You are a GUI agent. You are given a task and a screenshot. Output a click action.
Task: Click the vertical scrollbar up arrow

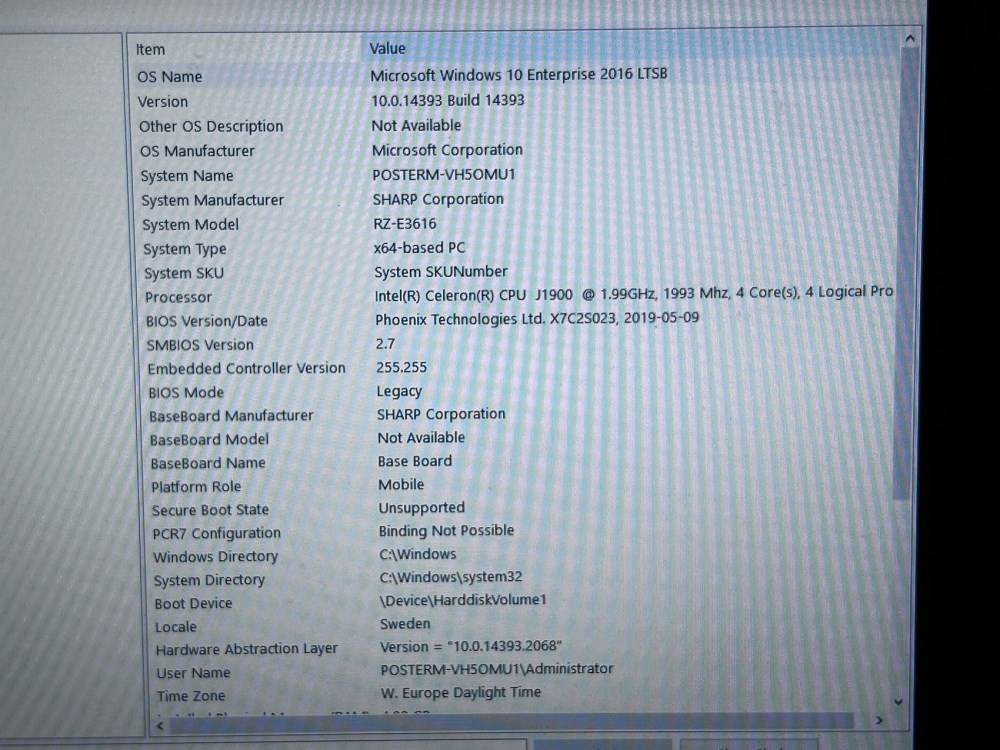pyautogui.click(x=910, y=39)
